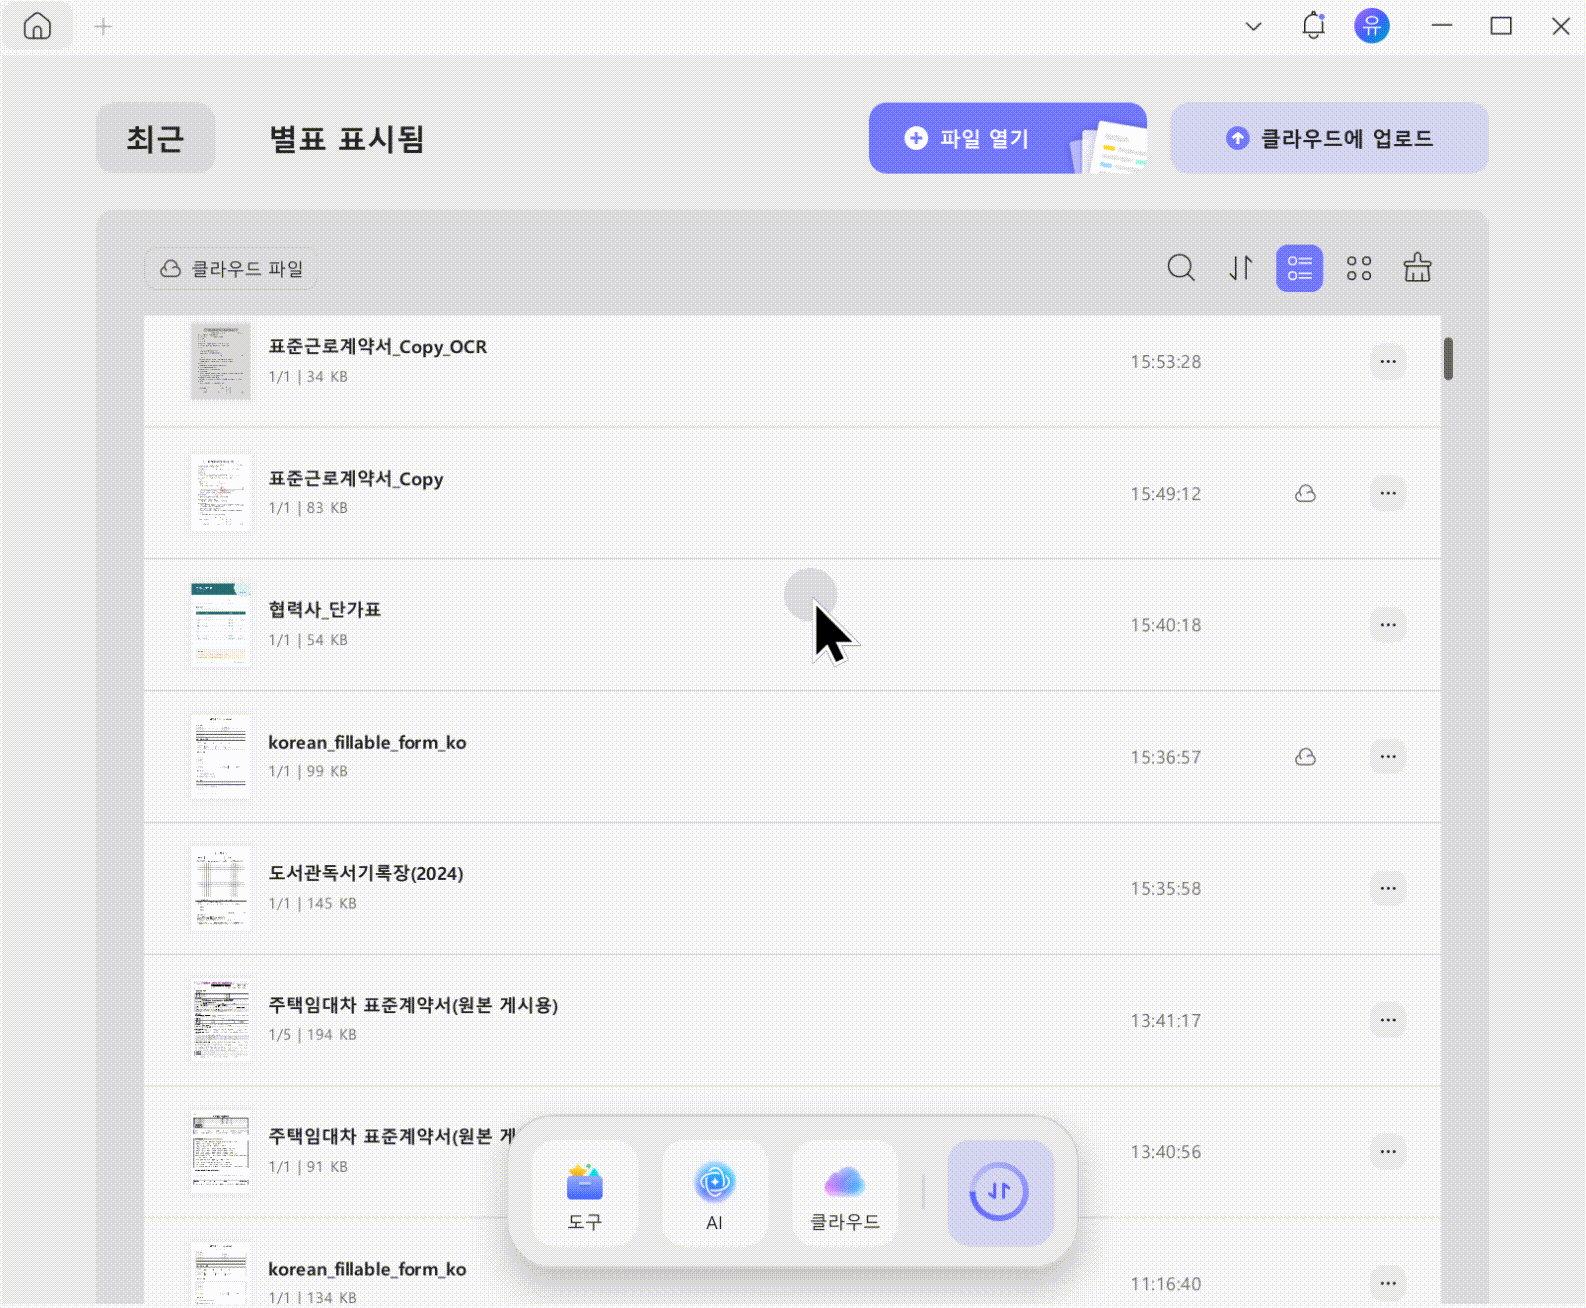The height and width of the screenshot is (1308, 1586).
Task: Open the sort order icon
Action: pyautogui.click(x=1240, y=268)
